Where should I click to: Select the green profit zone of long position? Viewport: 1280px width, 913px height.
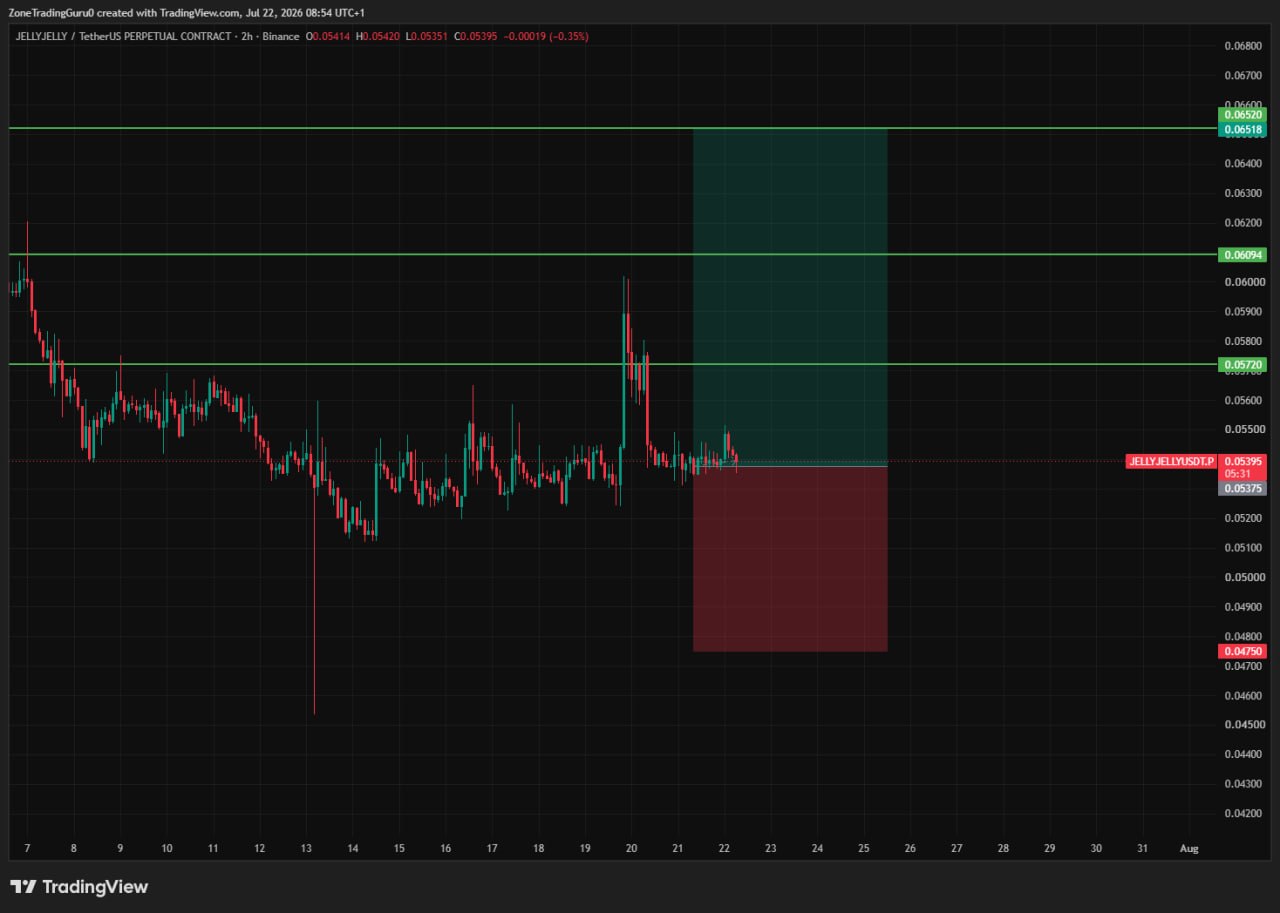(x=790, y=297)
